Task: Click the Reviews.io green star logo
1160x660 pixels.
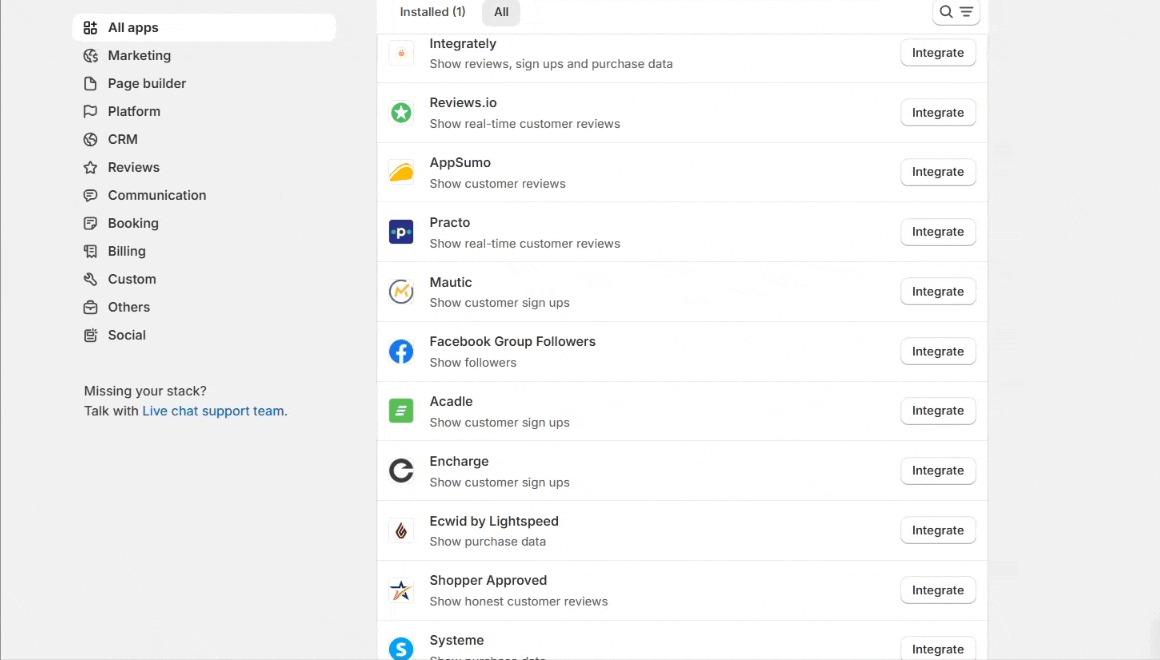Action: pyautogui.click(x=401, y=112)
